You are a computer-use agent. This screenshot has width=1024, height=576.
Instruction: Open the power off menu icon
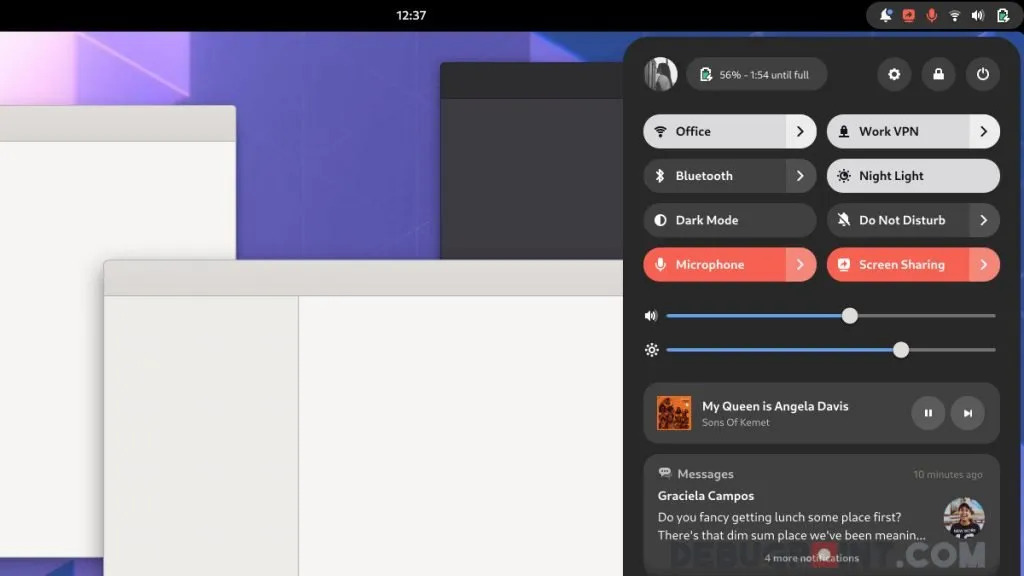[982, 74]
